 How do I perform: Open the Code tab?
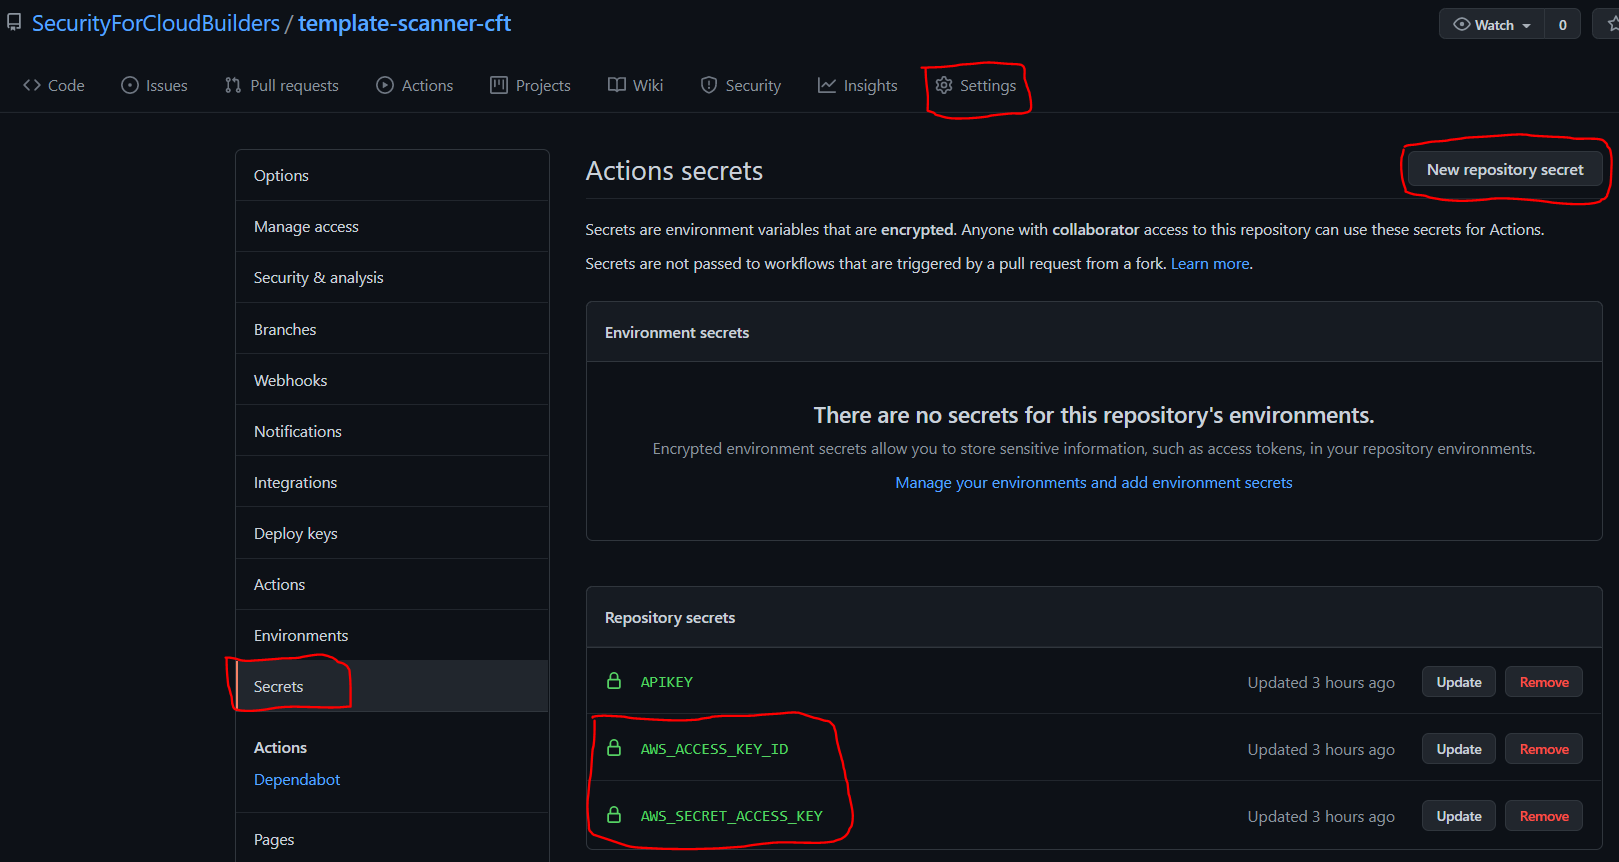pyautogui.click(x=54, y=85)
